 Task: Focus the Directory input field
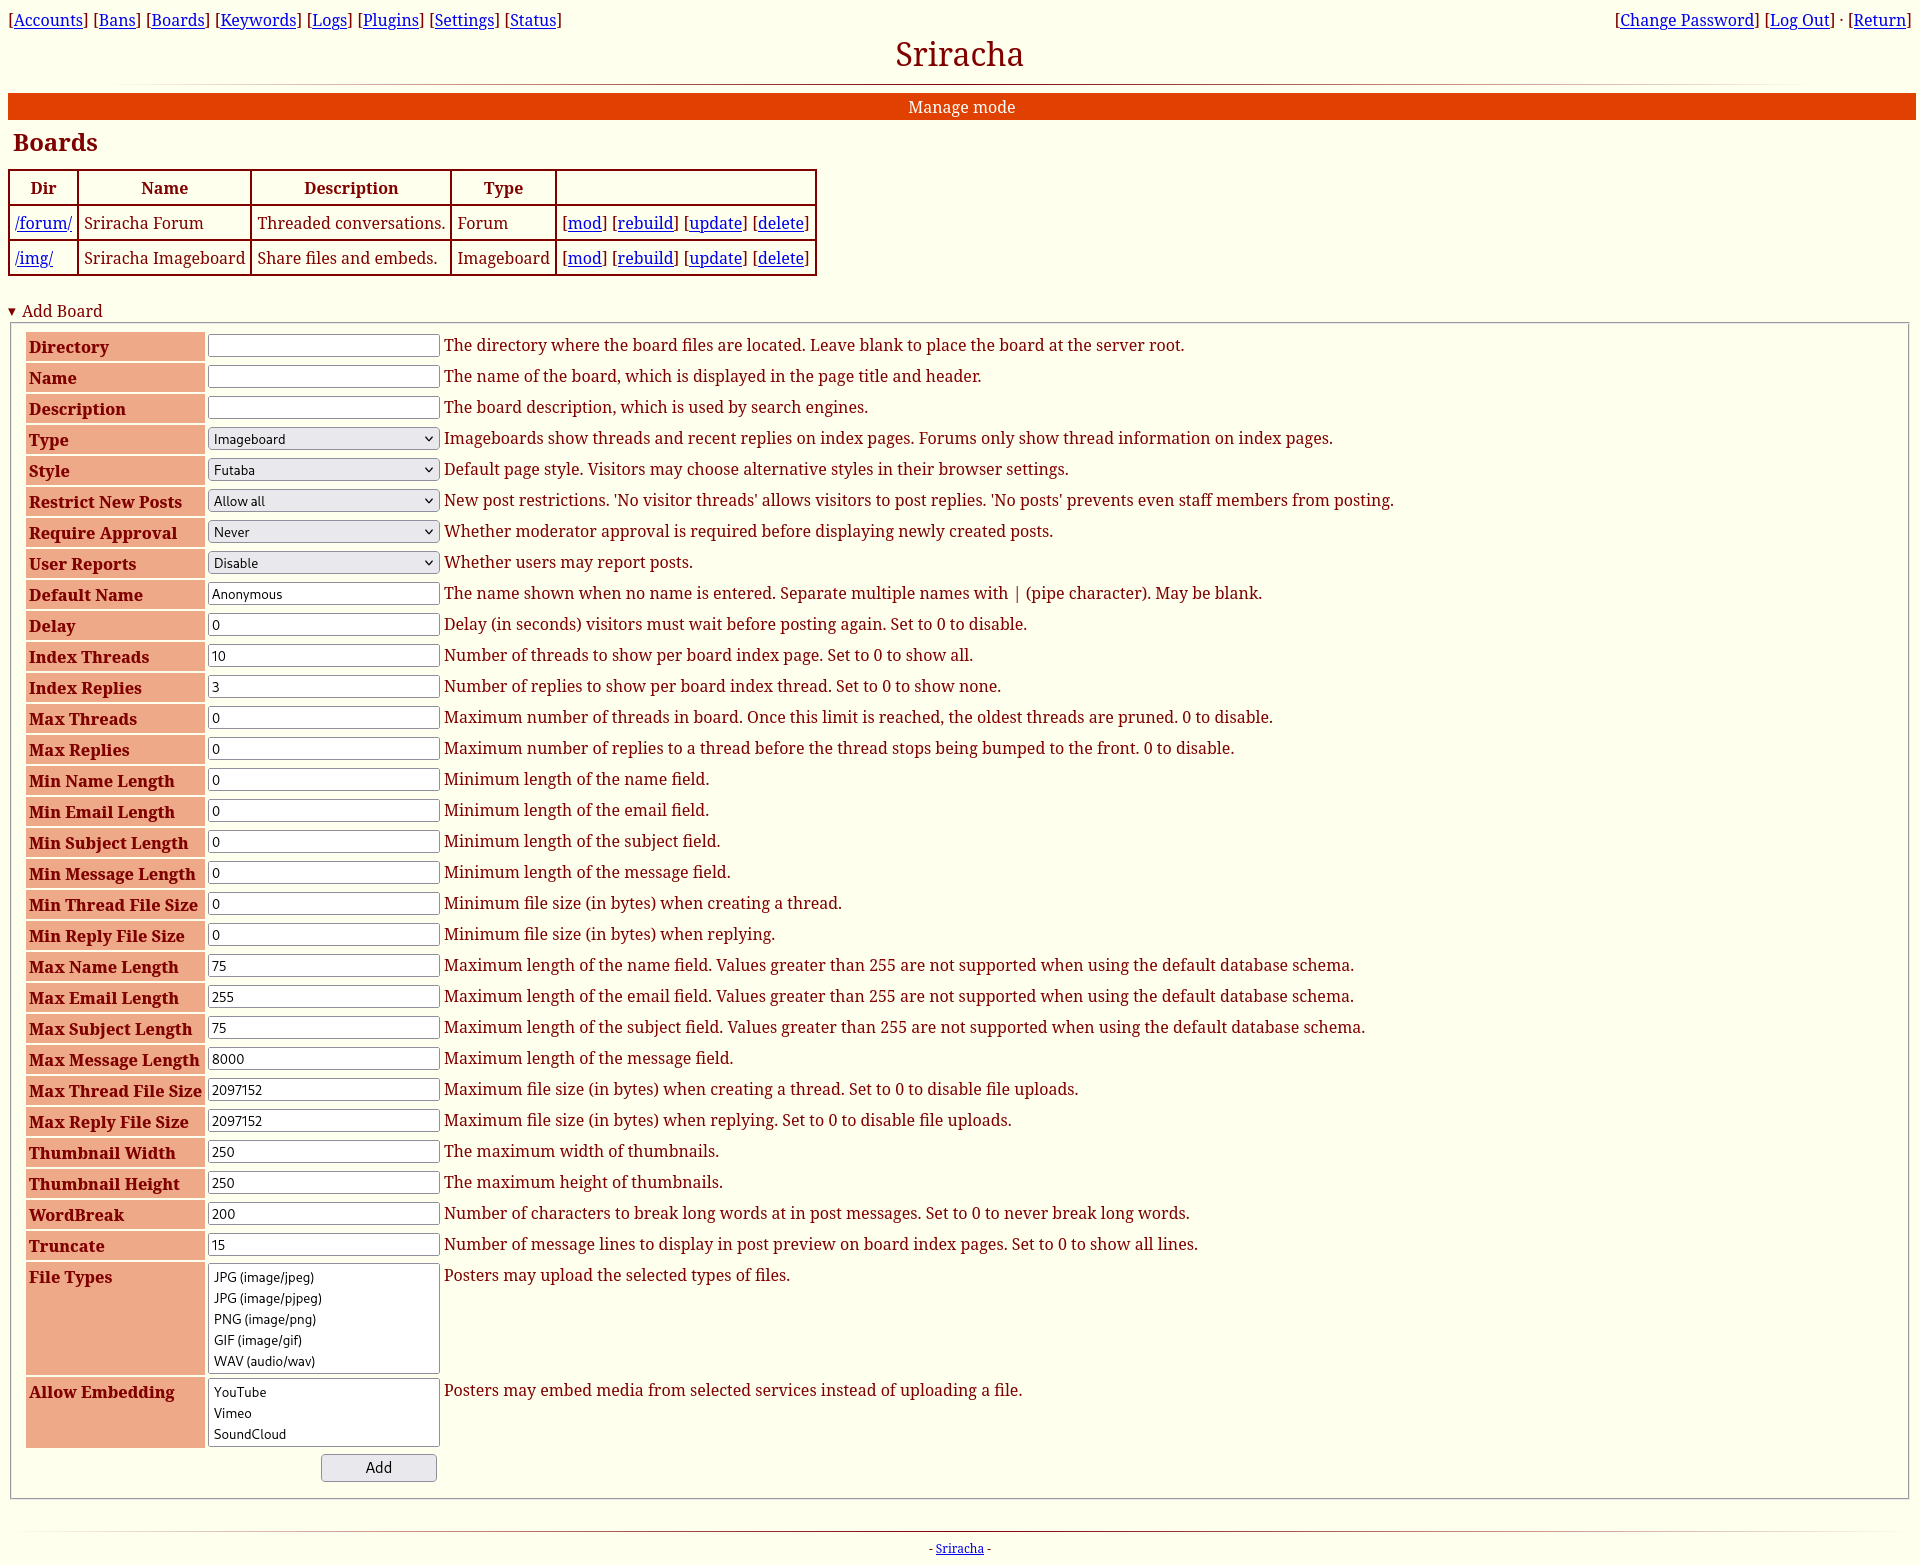click(x=324, y=346)
